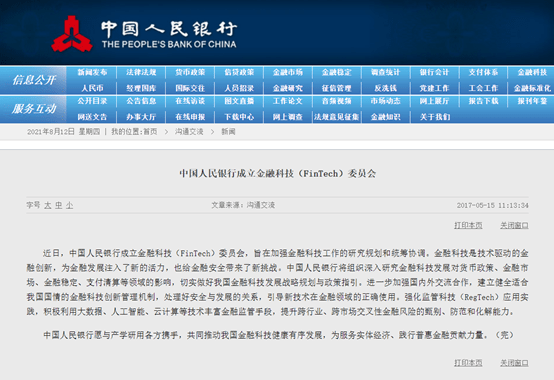The height and width of the screenshot is (380, 554).
Task: Open the 反洗钱 section
Action: tap(385, 88)
